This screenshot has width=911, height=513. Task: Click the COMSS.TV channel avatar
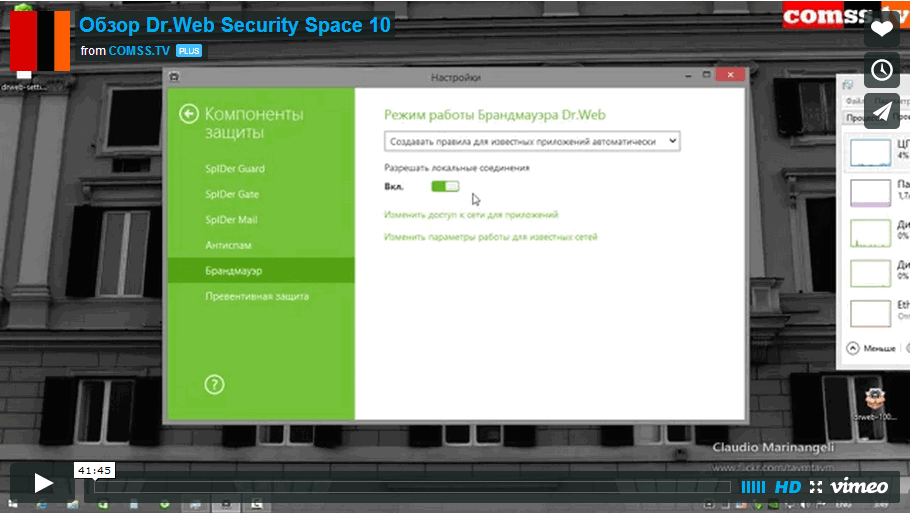pyautogui.click(x=40, y=41)
